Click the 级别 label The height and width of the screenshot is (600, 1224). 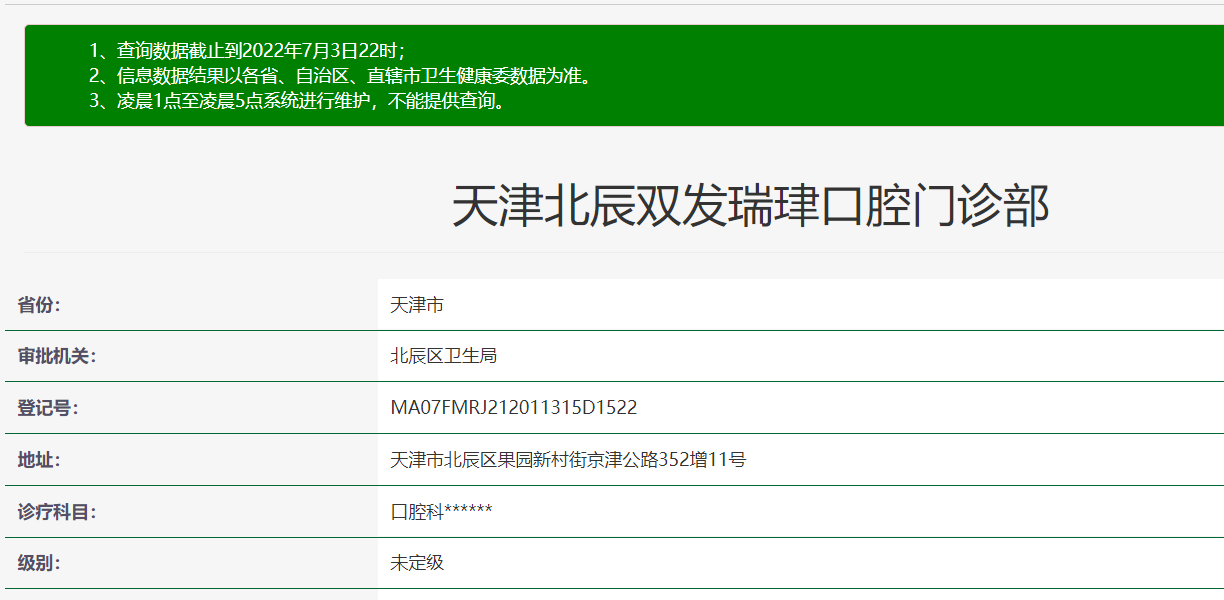pyautogui.click(x=39, y=563)
